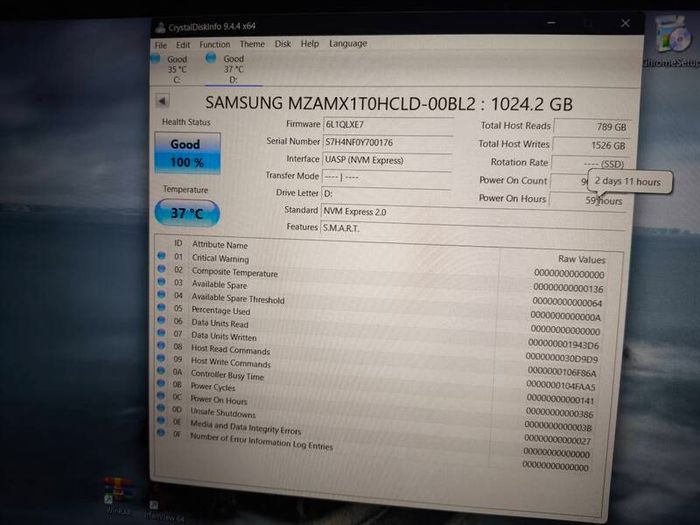This screenshot has height=525, width=700.
Task: Open the ChromeSetup desktop icon
Action: [x=673, y=43]
